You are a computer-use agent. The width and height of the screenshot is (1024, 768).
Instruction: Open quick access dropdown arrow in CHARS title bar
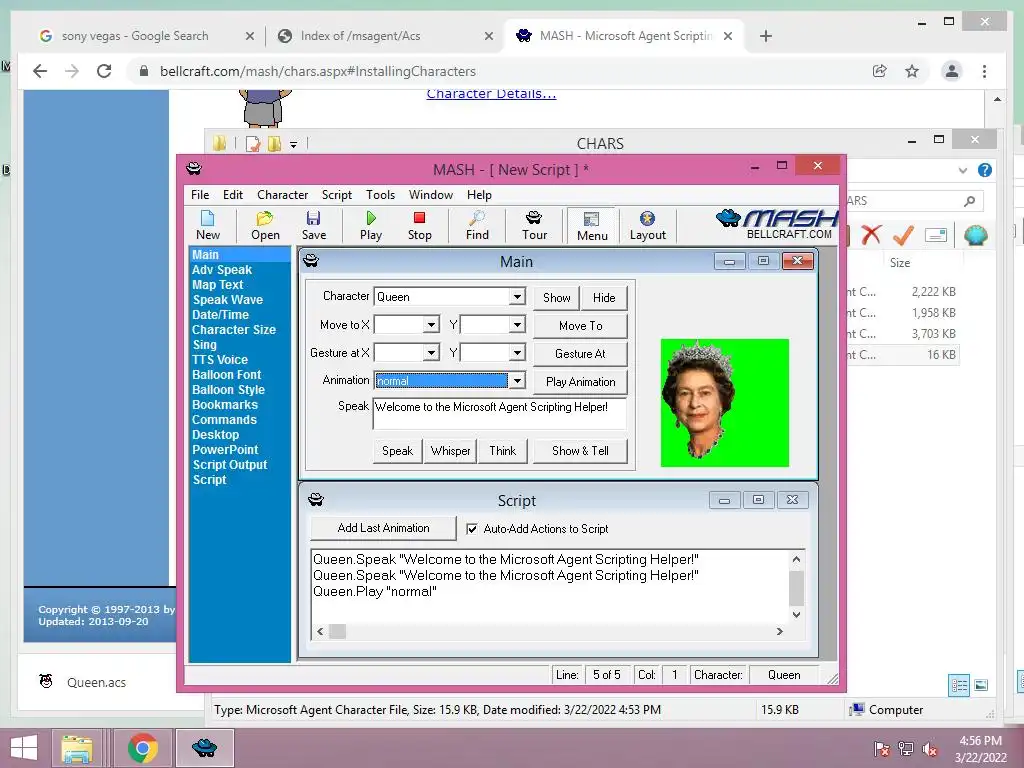pos(293,144)
